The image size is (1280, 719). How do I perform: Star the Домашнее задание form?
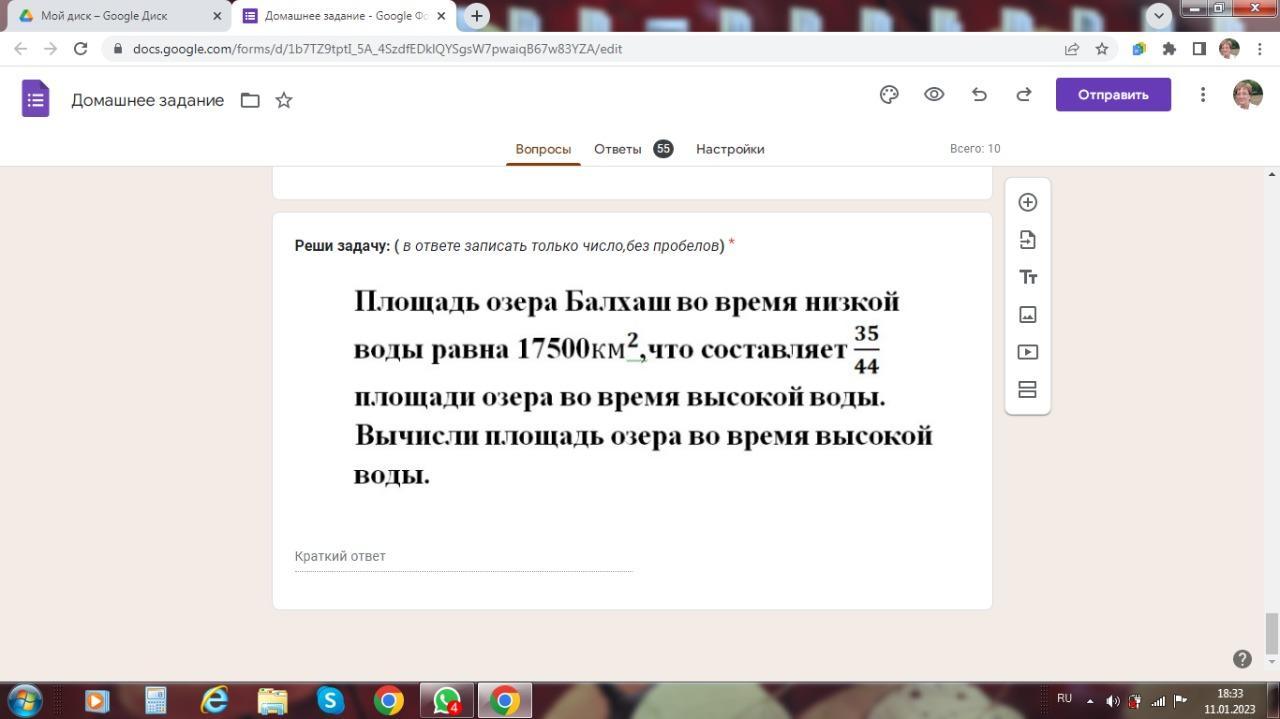pos(284,100)
